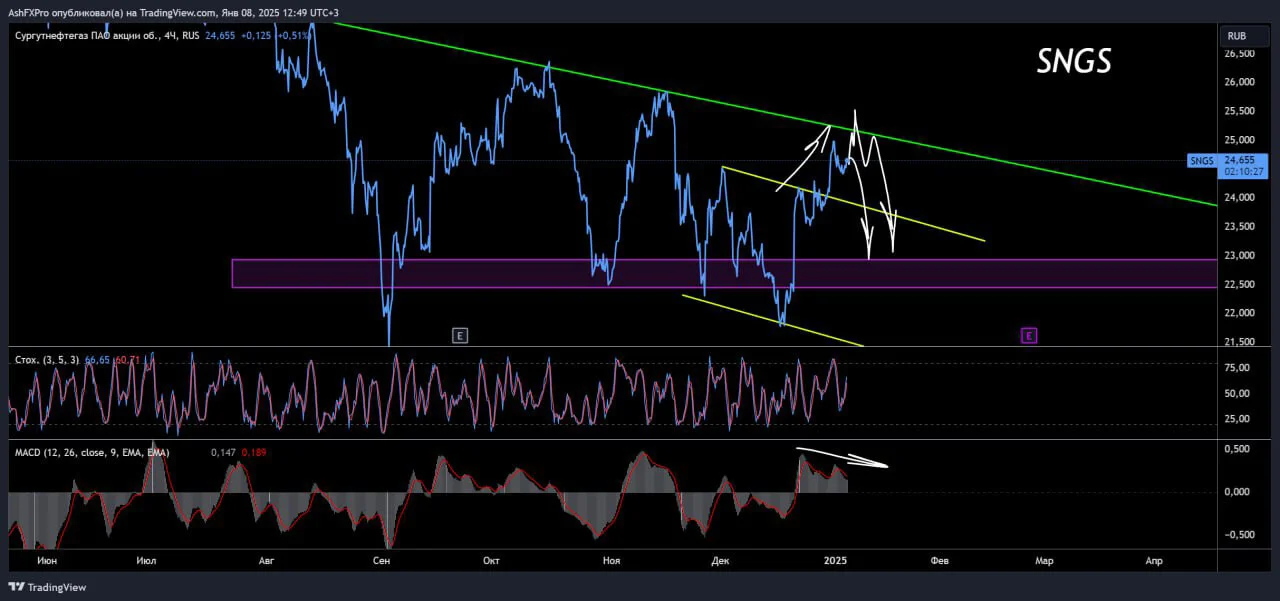1280x601 pixels.
Task: Click the Ноя label on the time axis
Action: pyautogui.click(x=611, y=562)
